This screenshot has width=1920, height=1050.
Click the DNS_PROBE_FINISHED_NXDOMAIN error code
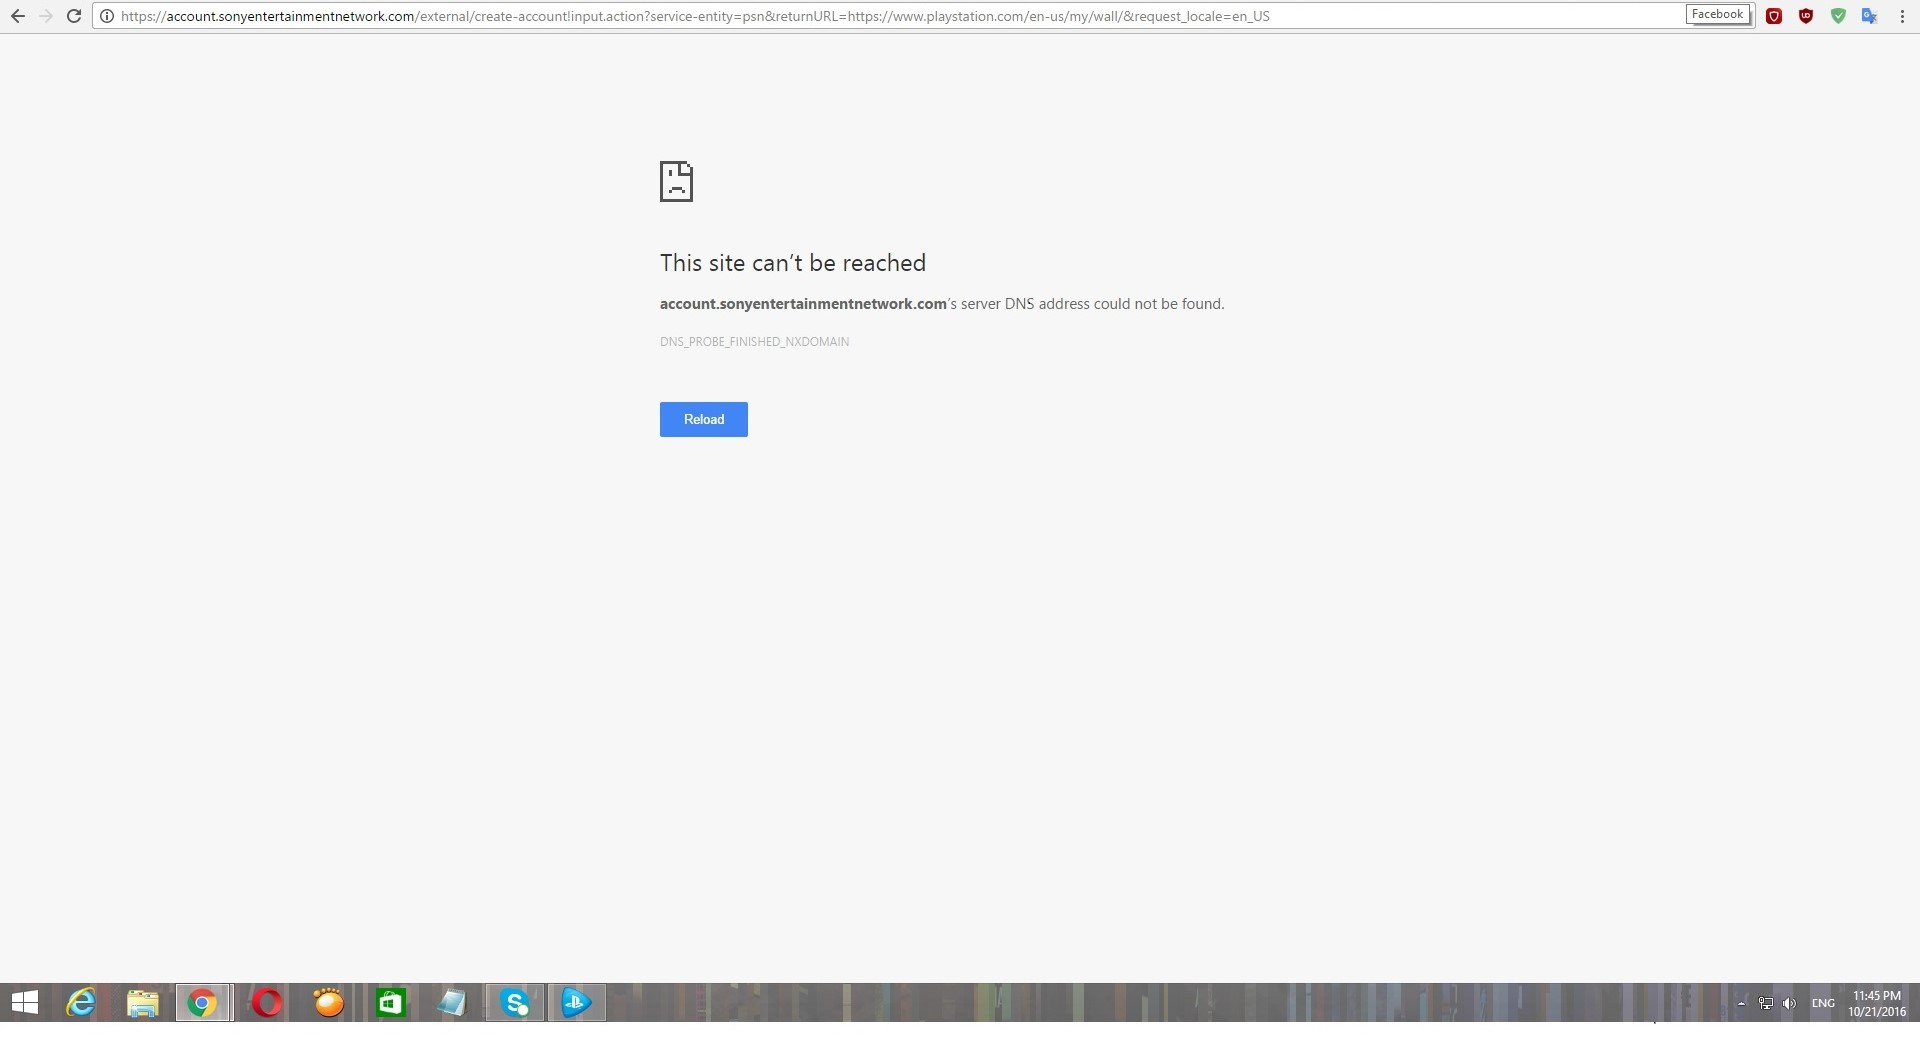[754, 342]
